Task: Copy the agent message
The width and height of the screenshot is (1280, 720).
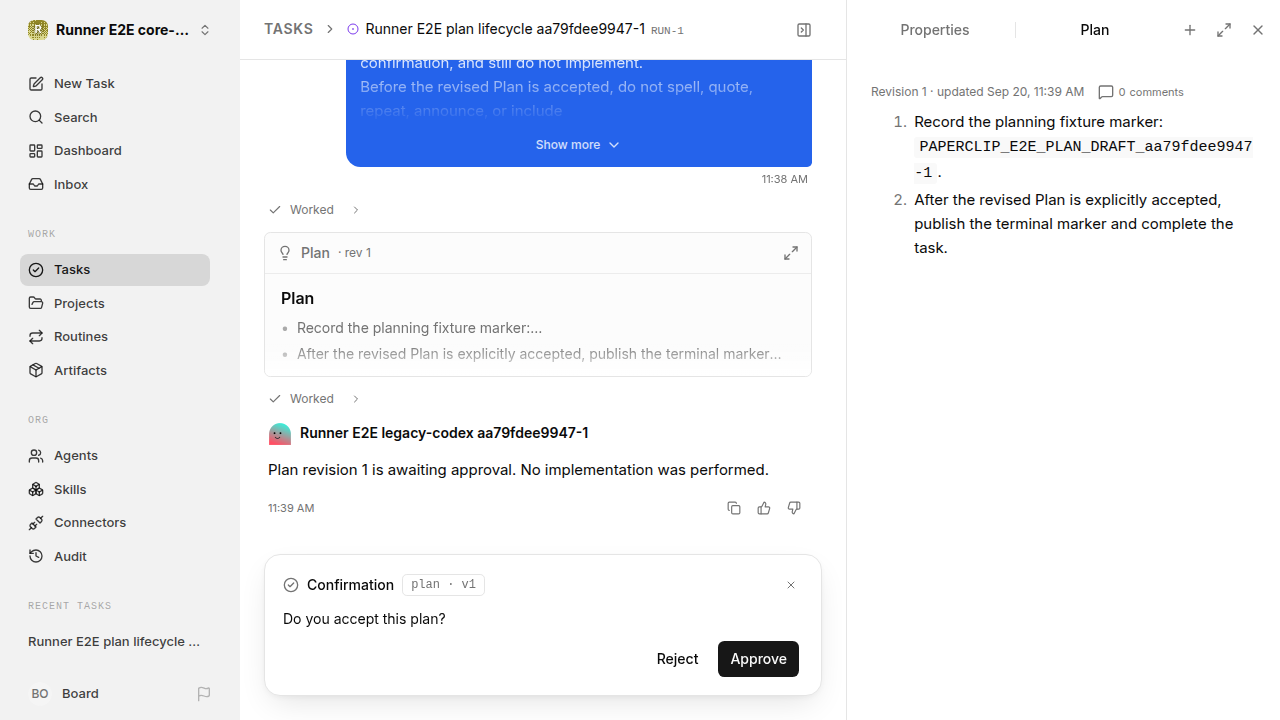Action: (734, 508)
